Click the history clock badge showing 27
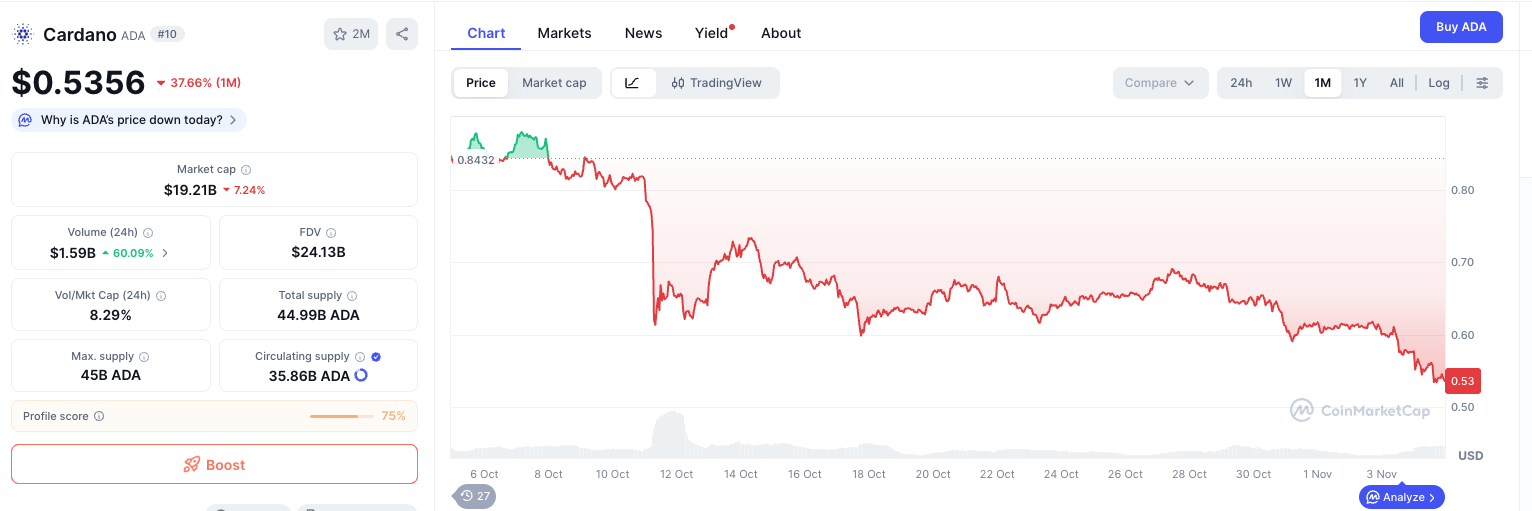The height and width of the screenshot is (511, 1532). tap(475, 496)
